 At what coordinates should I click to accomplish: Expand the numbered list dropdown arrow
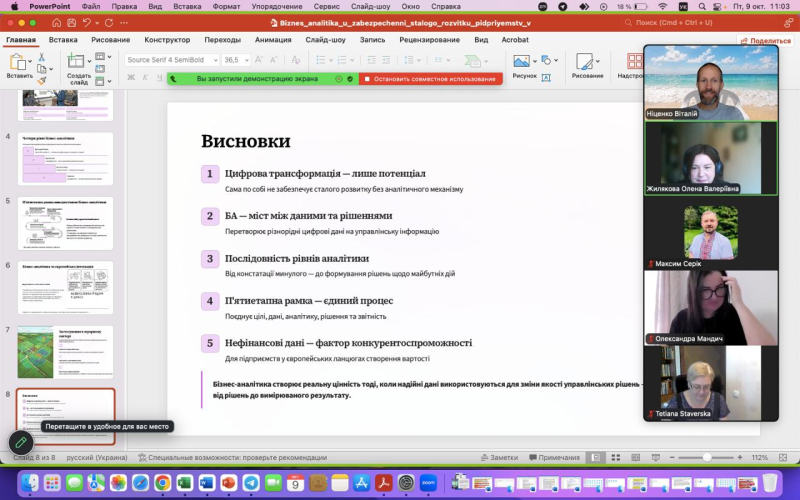[352, 60]
